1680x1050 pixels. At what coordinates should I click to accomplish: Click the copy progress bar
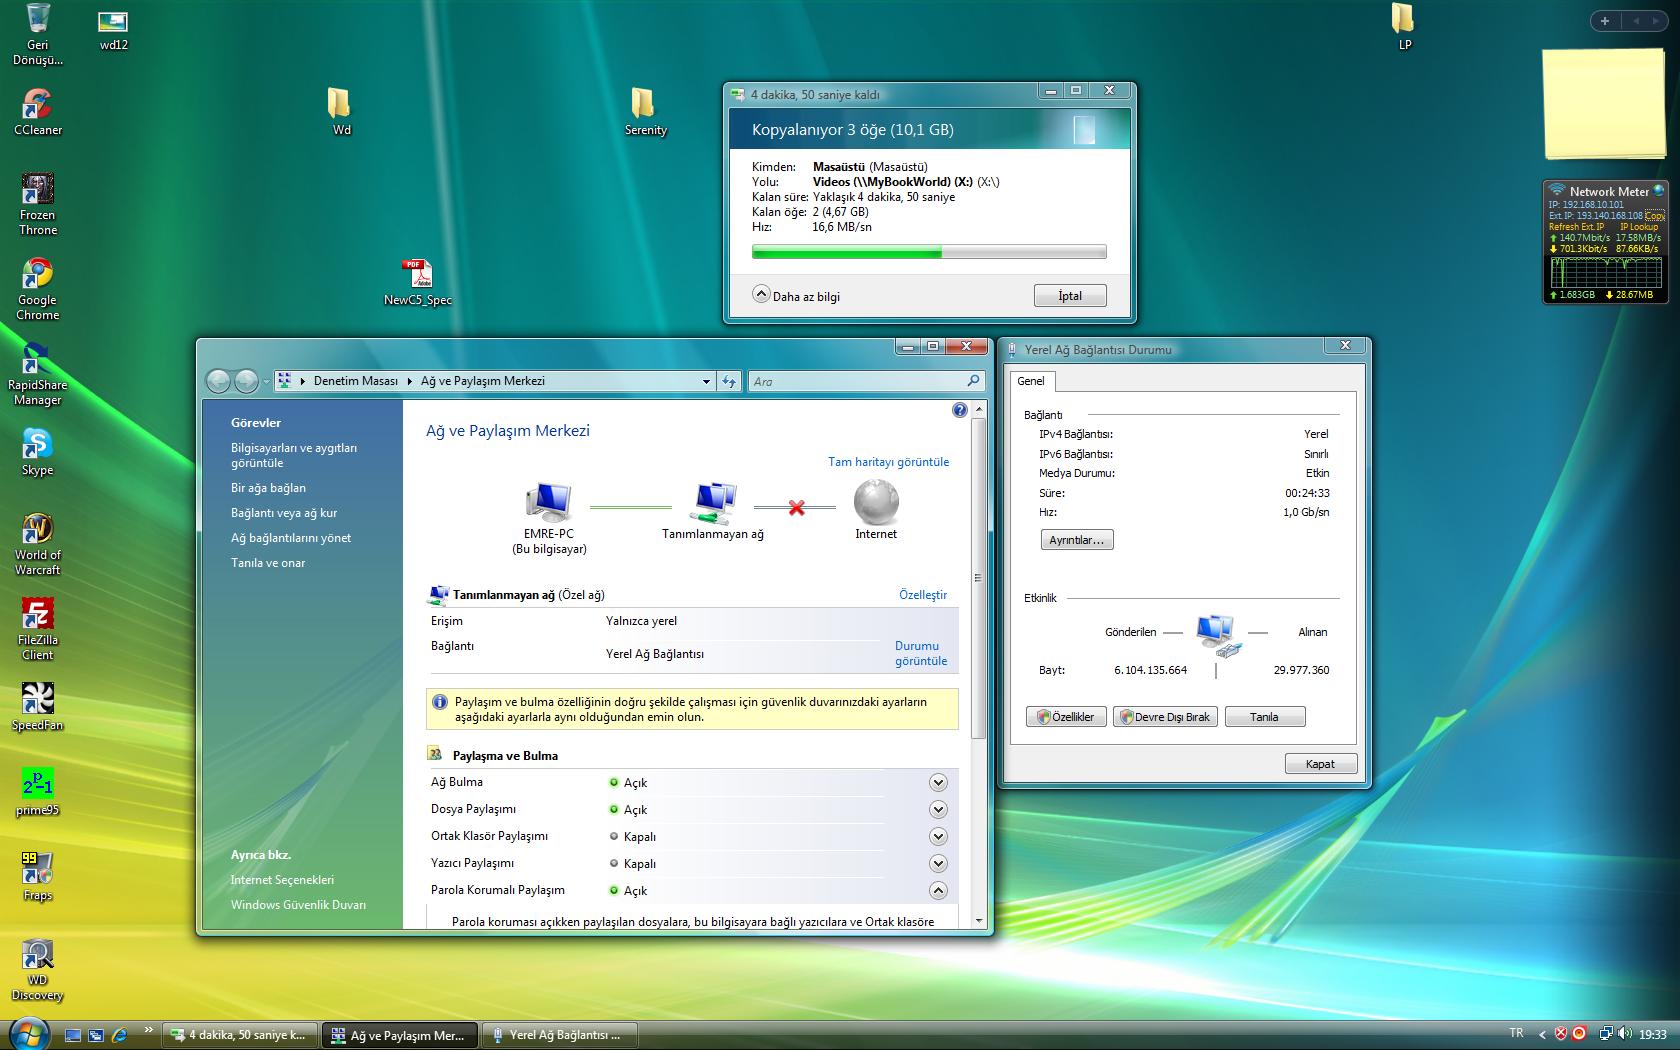coord(929,253)
